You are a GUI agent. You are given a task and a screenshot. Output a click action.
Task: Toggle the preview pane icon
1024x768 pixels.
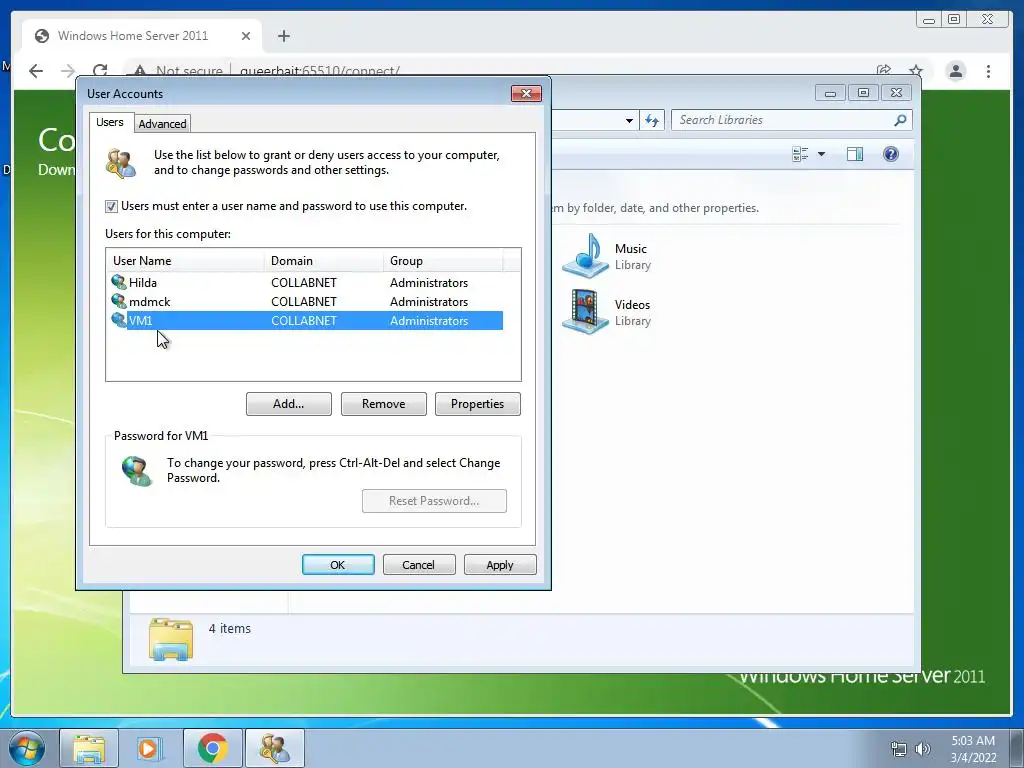pos(855,154)
